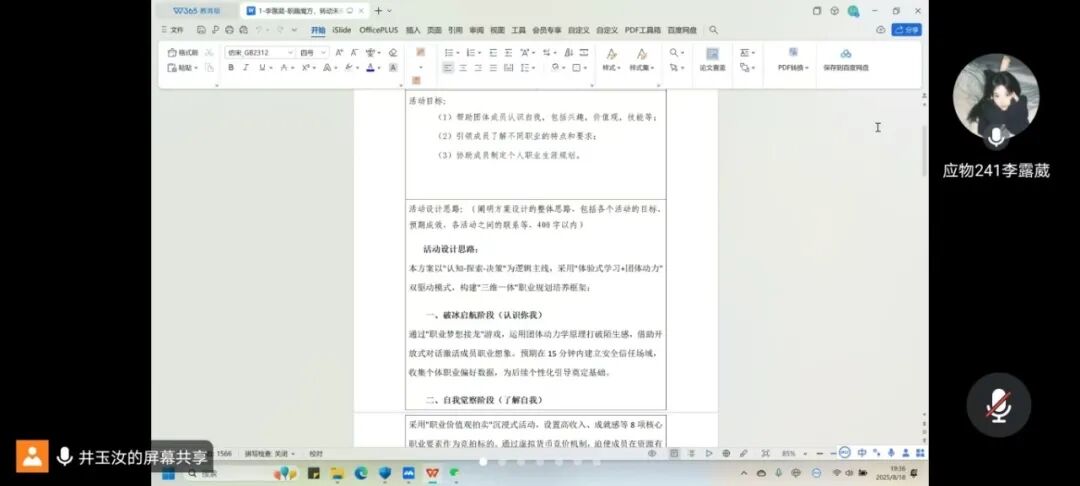Click the find and replace magnifier icon
Screen dimensions: 1080x486
tap(674, 52)
